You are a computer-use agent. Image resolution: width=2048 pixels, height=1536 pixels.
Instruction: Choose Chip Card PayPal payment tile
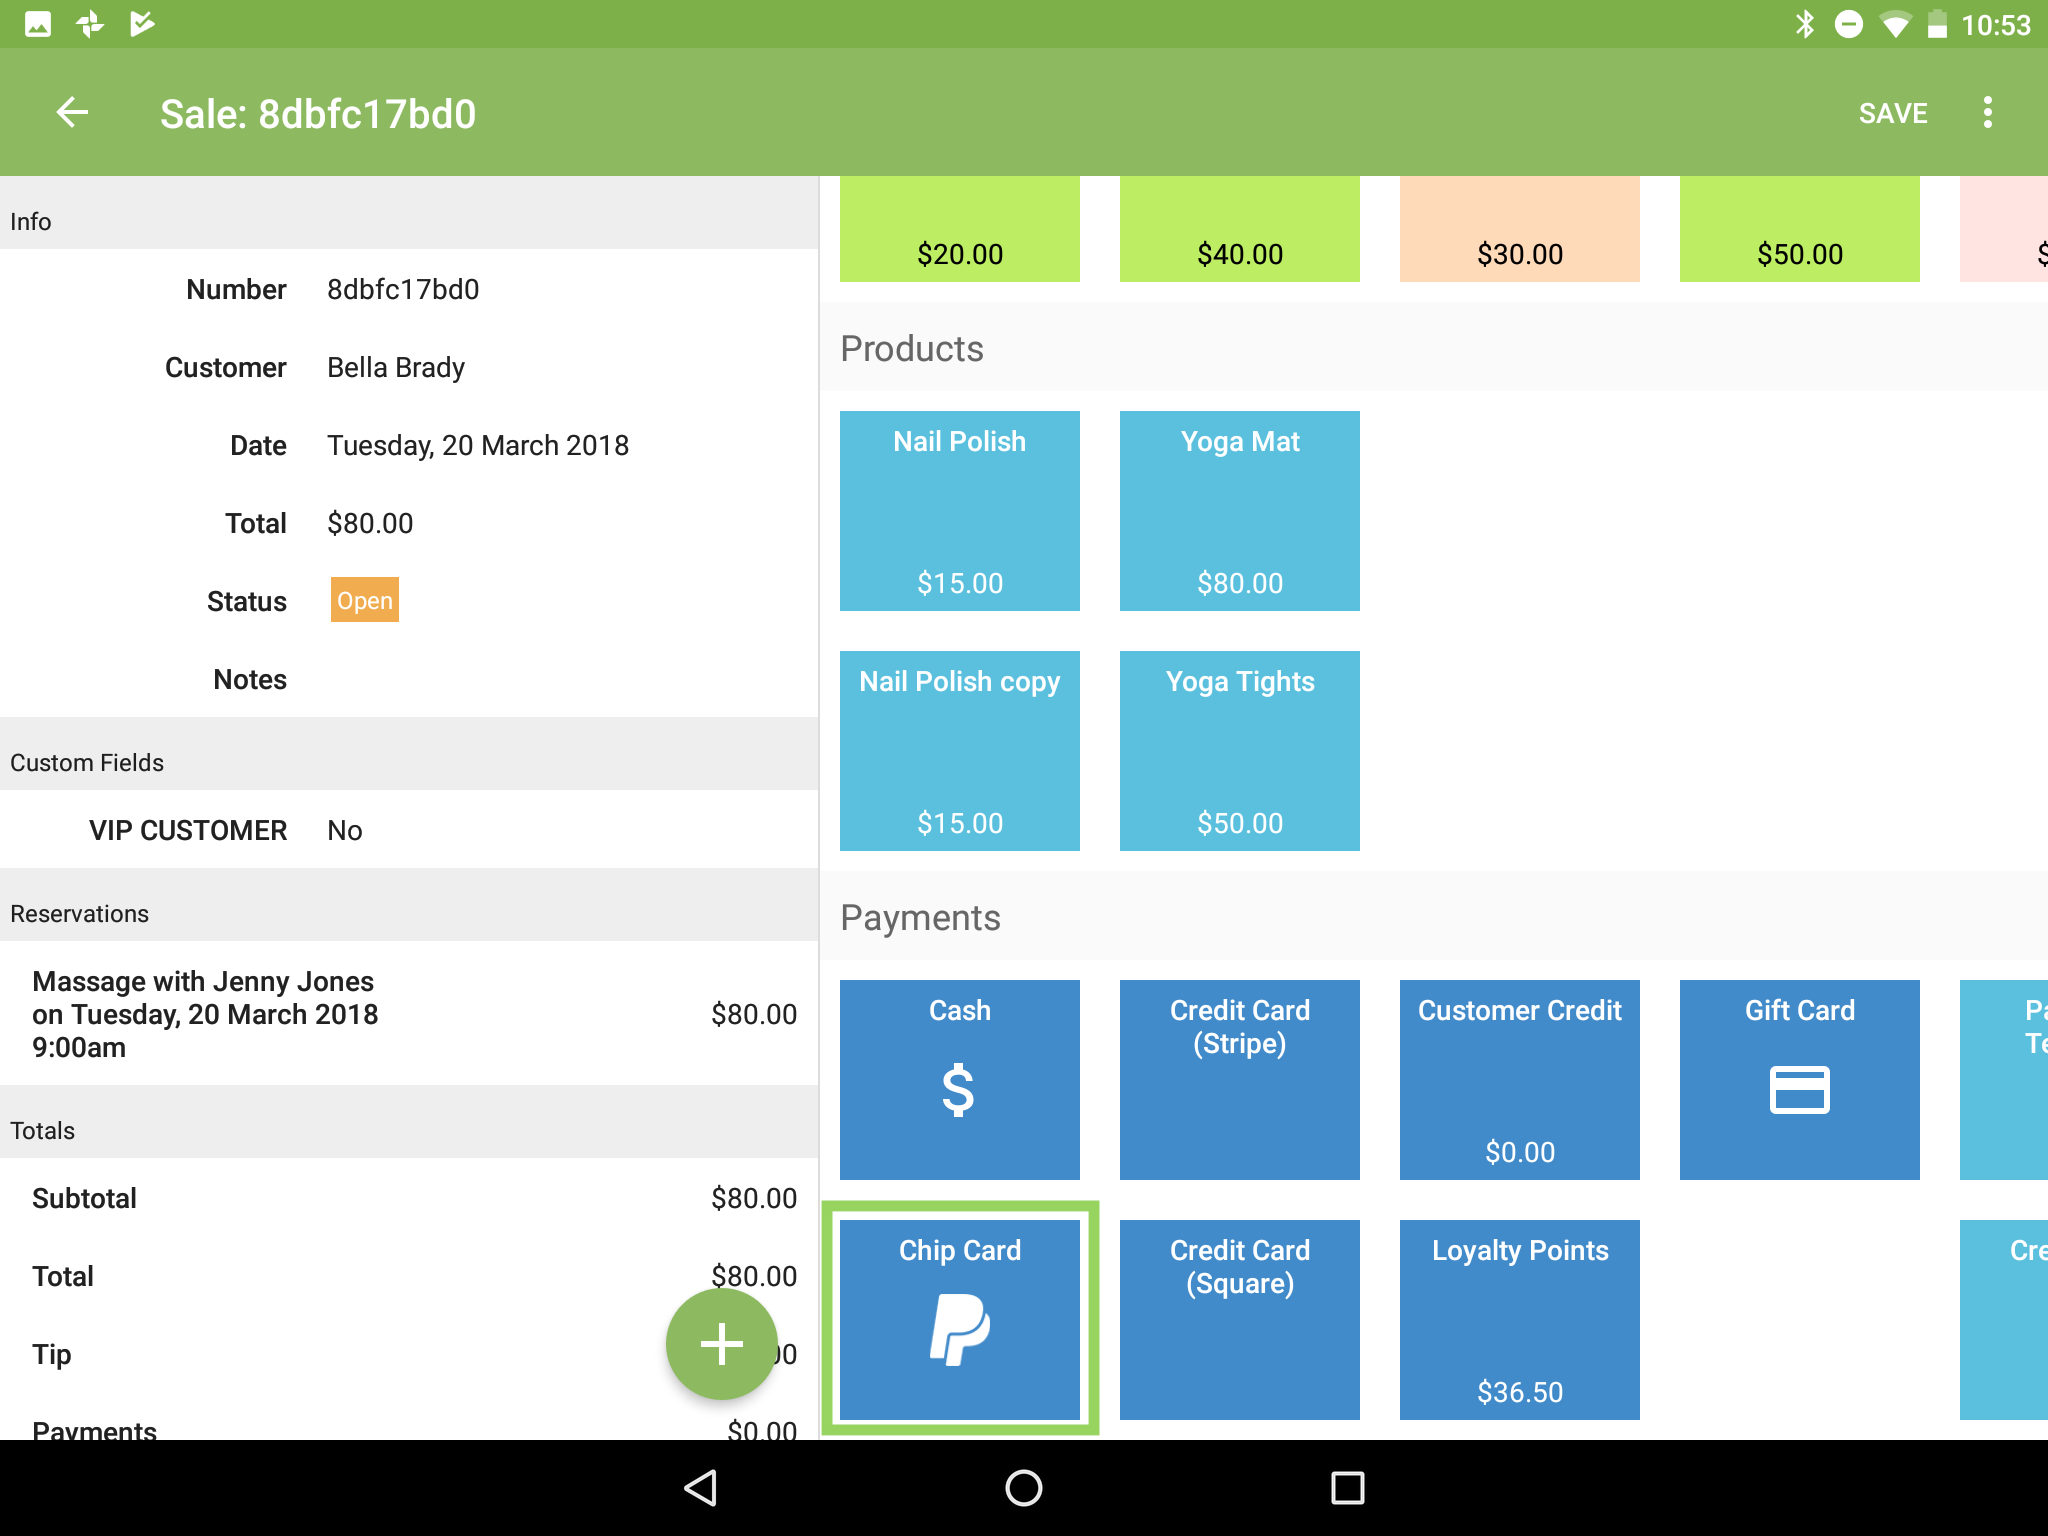coord(959,1319)
